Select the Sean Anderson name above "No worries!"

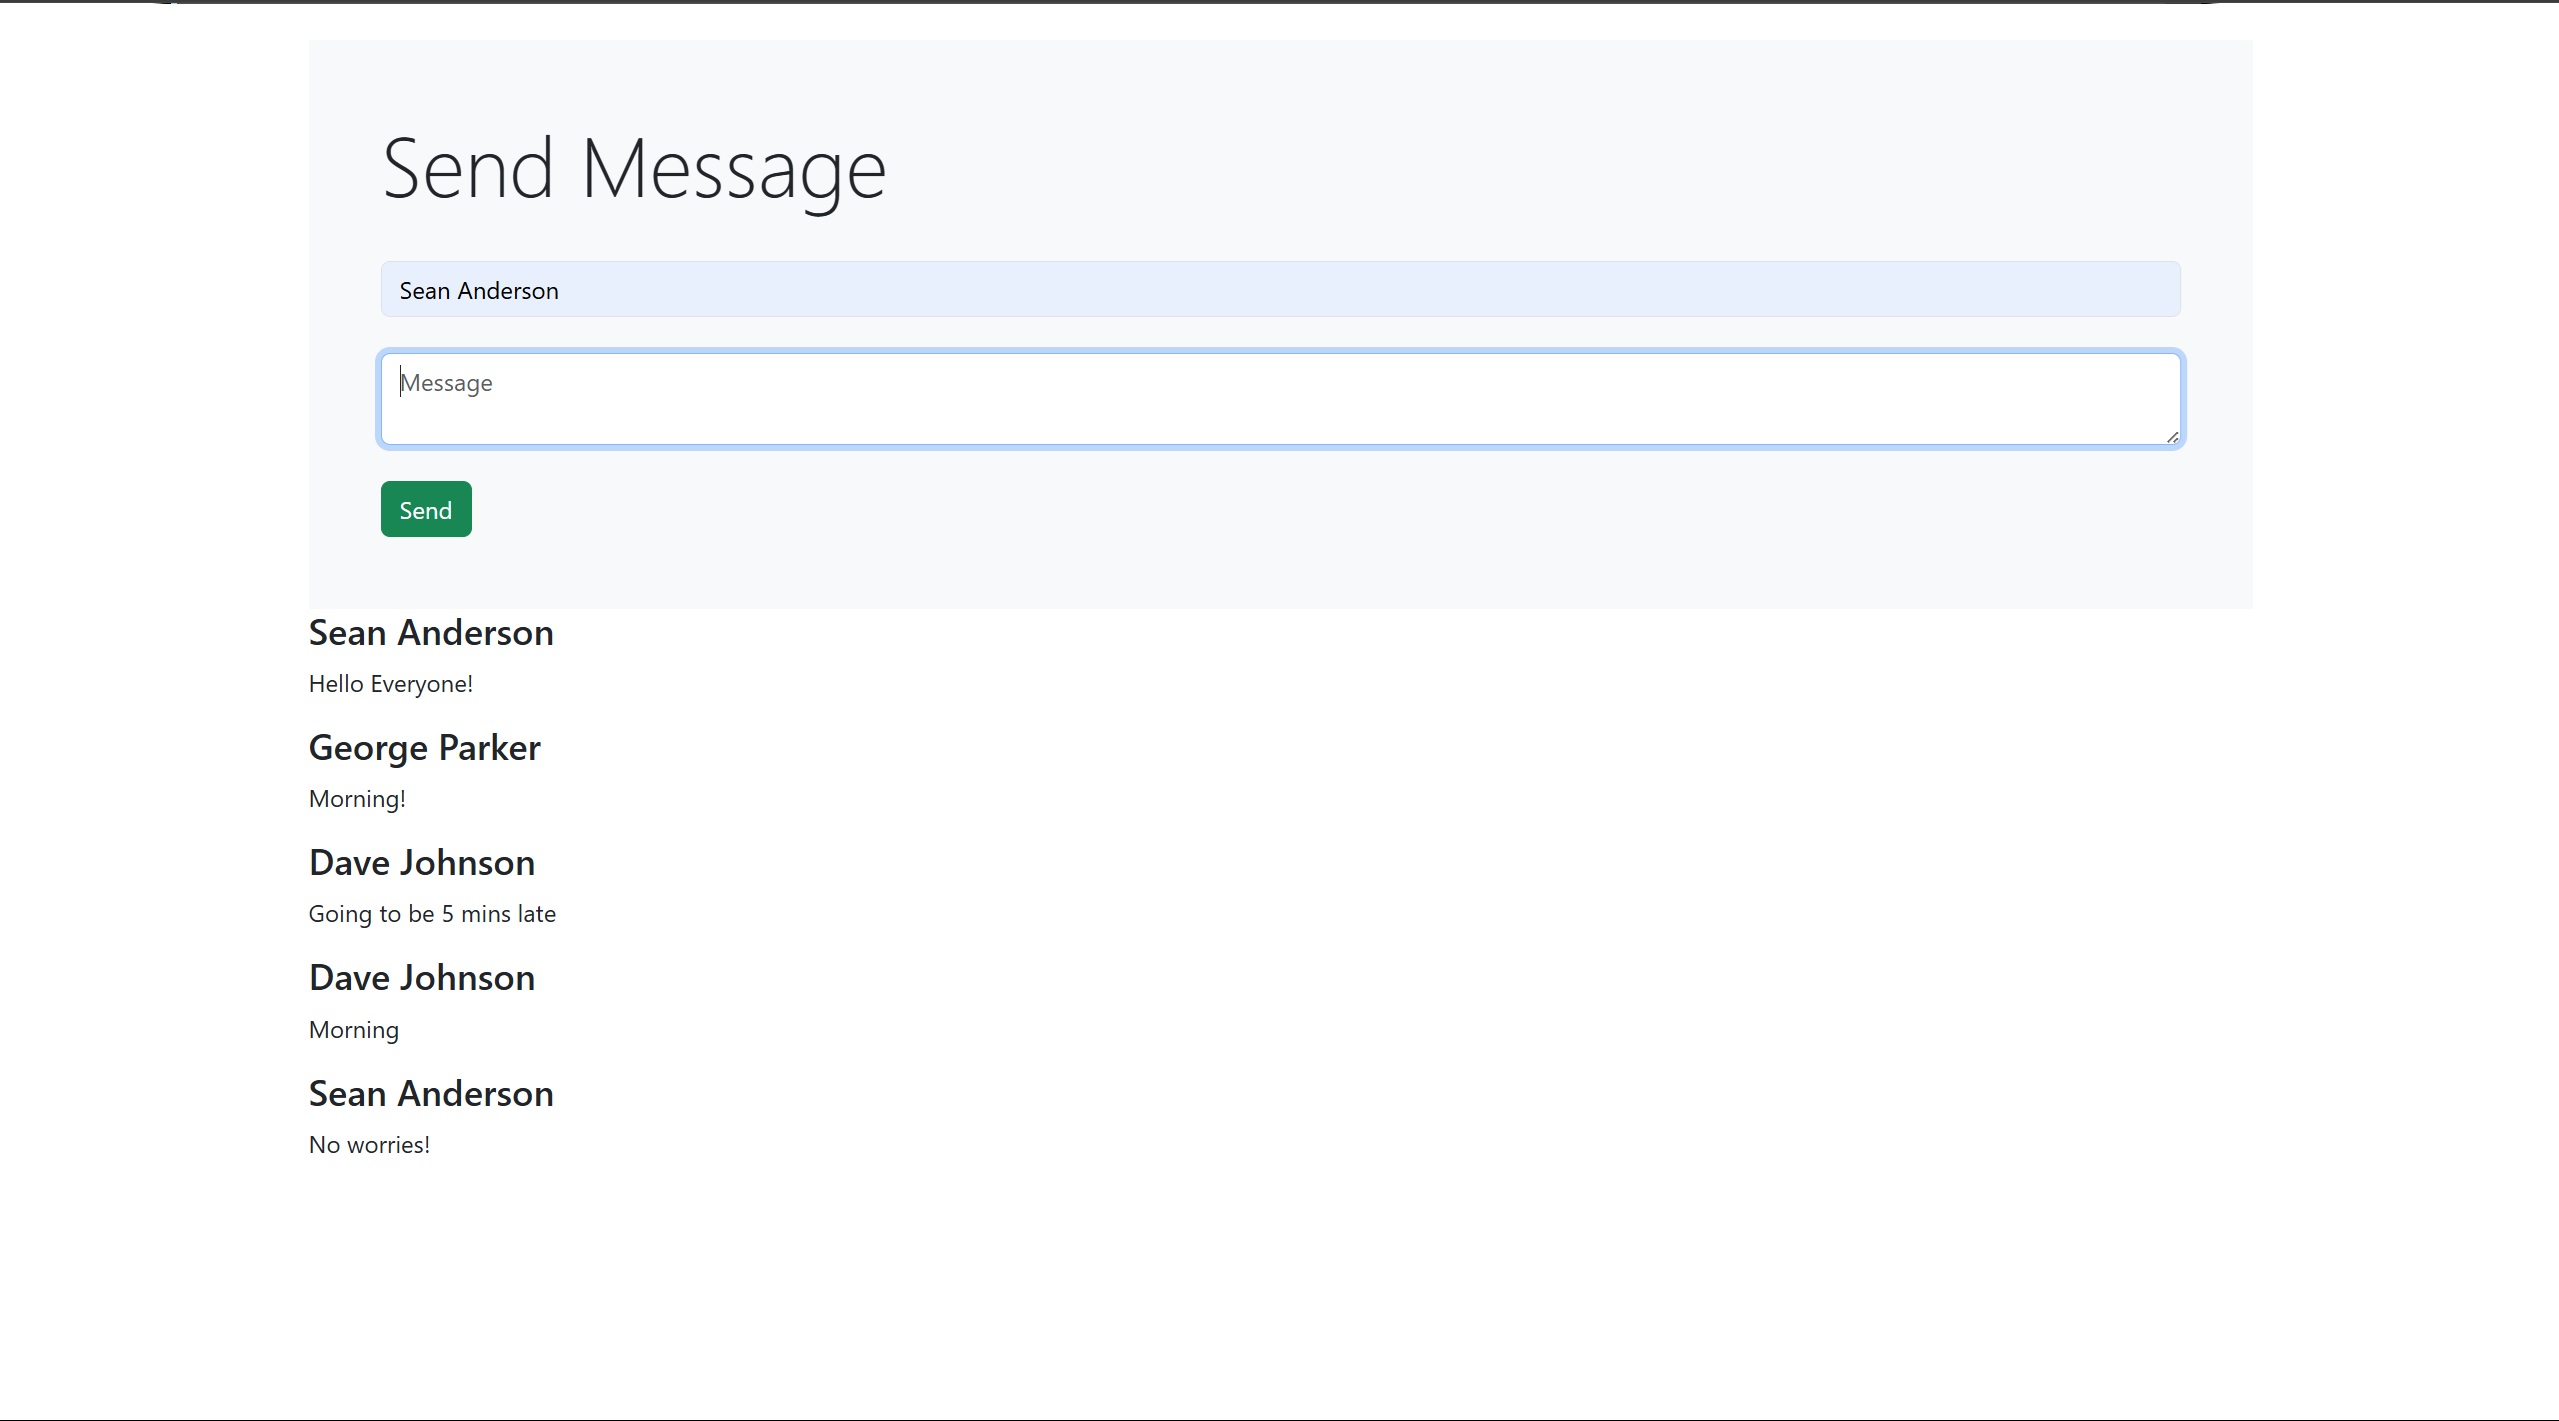tap(431, 1094)
